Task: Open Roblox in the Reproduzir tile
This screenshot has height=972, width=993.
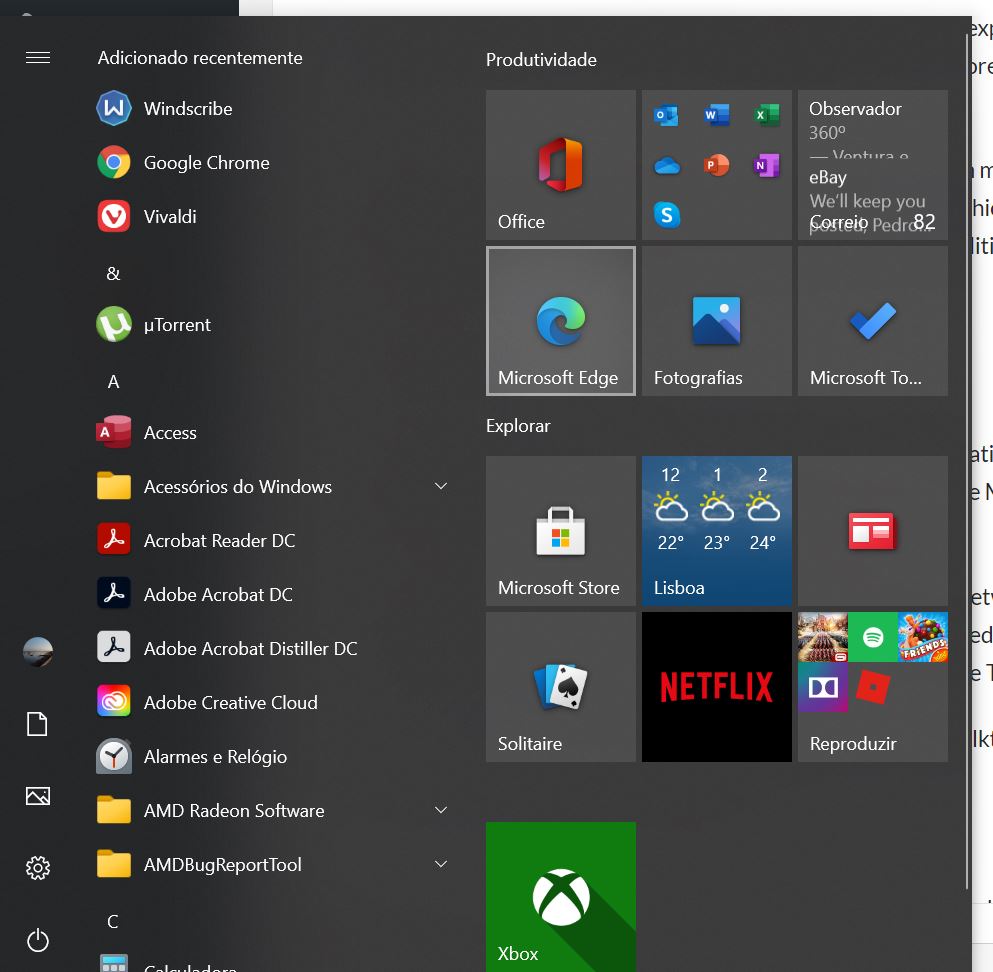Action: point(873,686)
